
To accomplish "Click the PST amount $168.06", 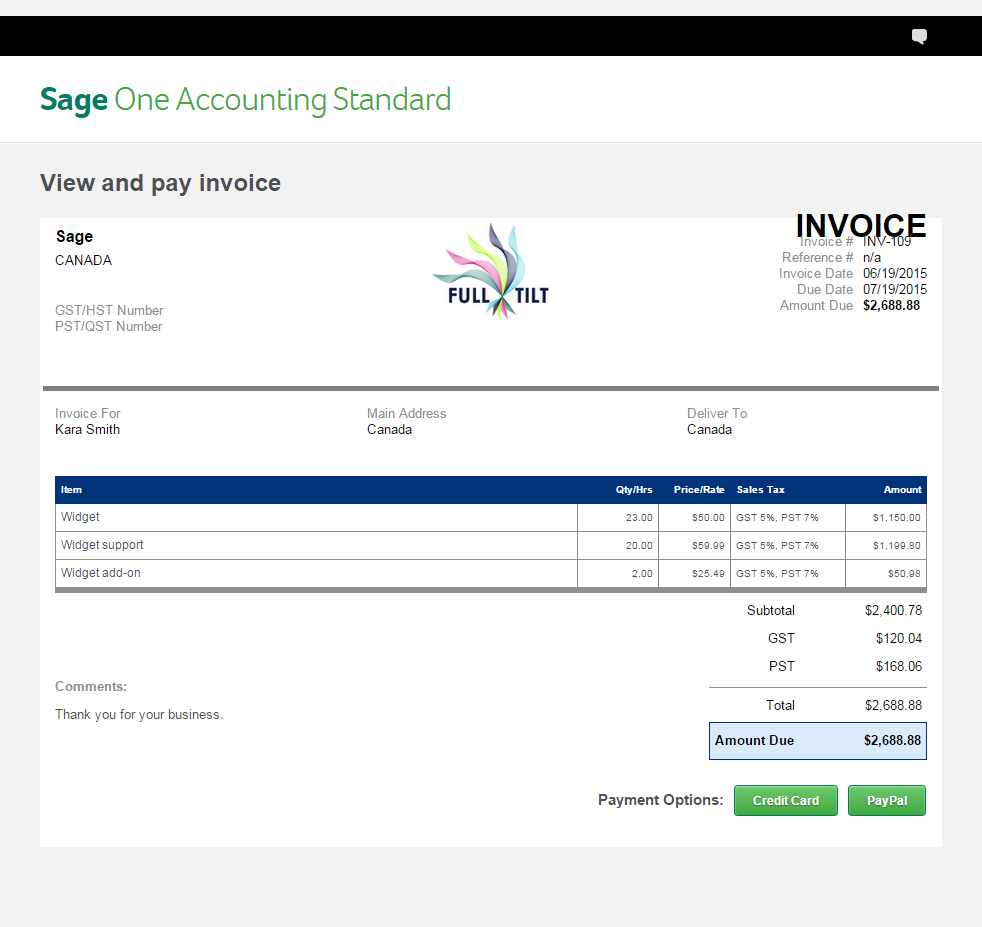I will (x=899, y=666).
